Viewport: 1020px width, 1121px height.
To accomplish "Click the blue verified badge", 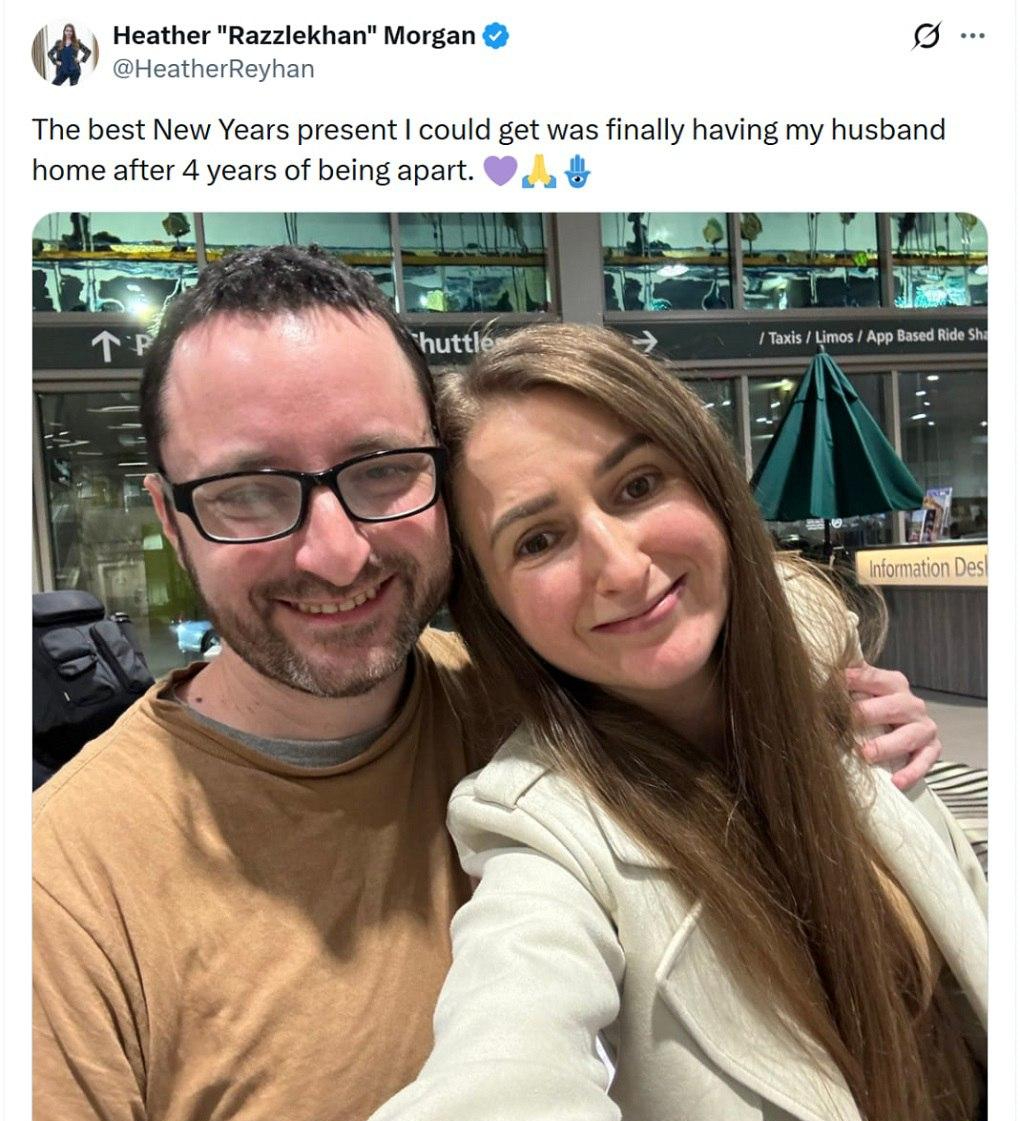I will [x=496, y=36].
